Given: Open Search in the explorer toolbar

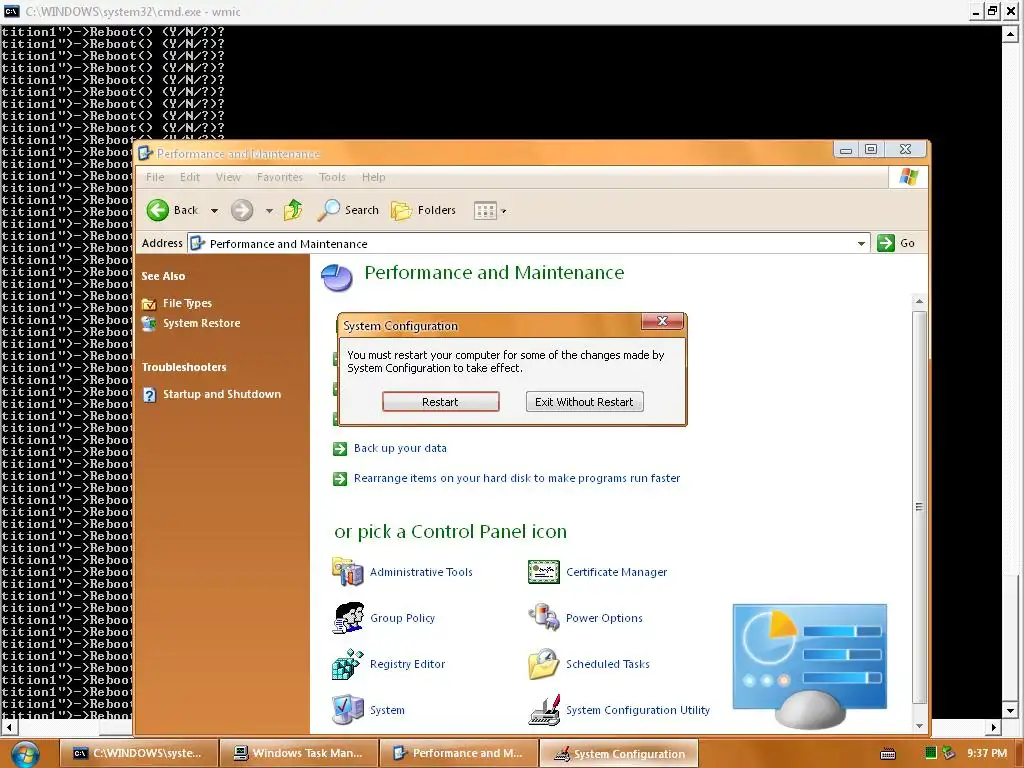Looking at the screenshot, I should pyautogui.click(x=348, y=210).
